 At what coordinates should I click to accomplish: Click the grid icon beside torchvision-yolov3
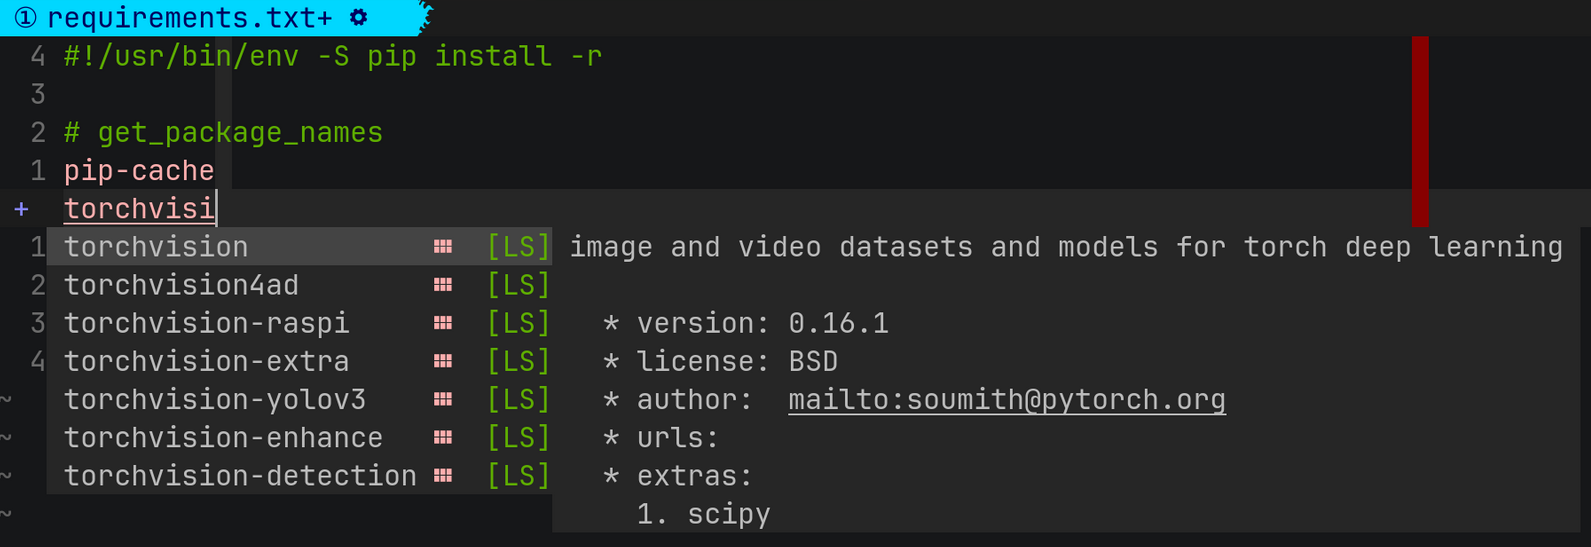[443, 399]
